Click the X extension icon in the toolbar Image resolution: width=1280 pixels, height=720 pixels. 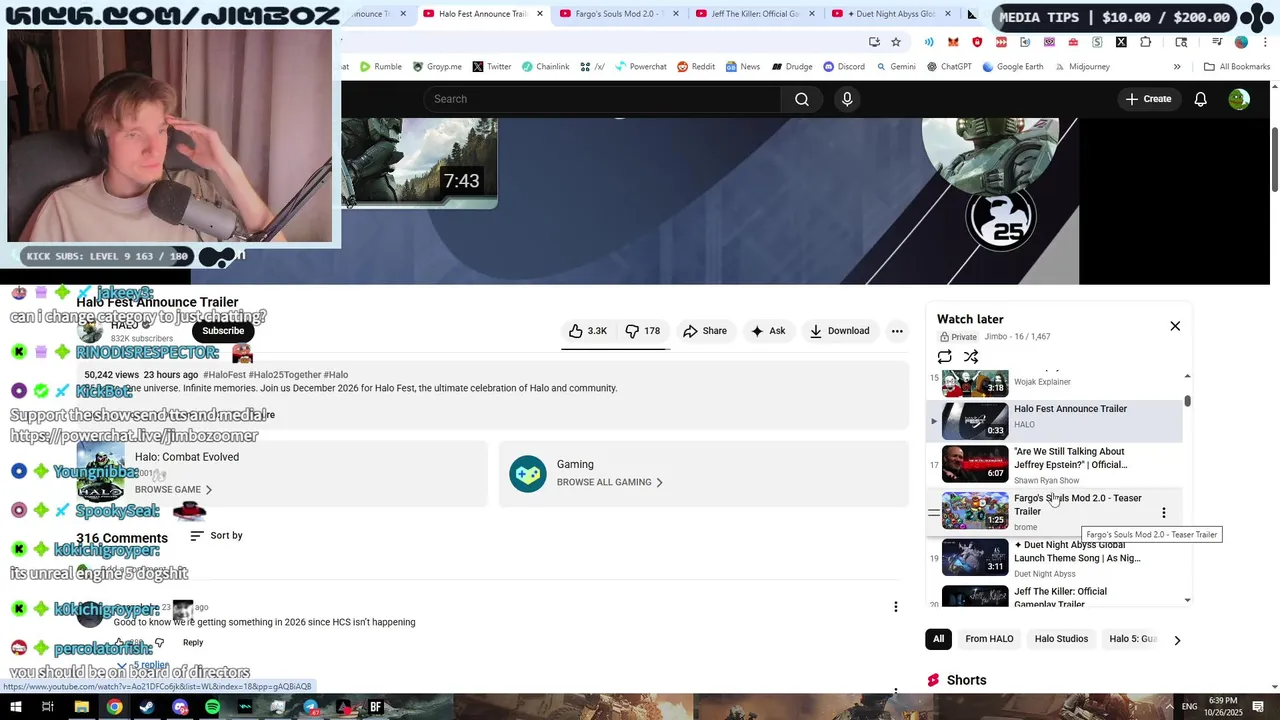[x=1121, y=42]
